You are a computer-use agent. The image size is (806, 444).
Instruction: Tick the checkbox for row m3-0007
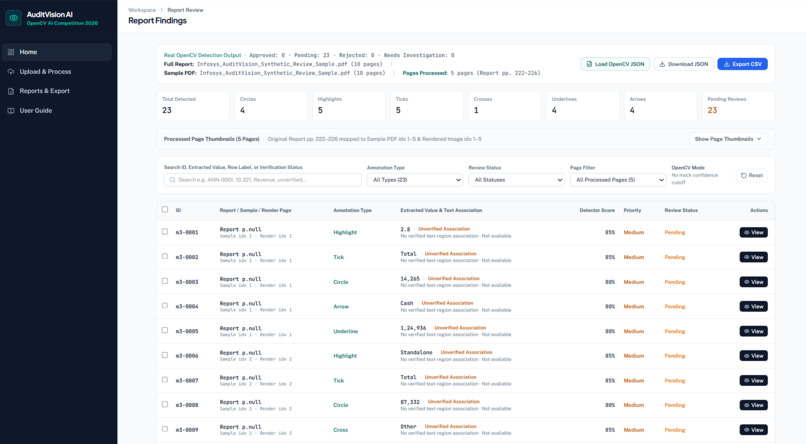[164, 380]
